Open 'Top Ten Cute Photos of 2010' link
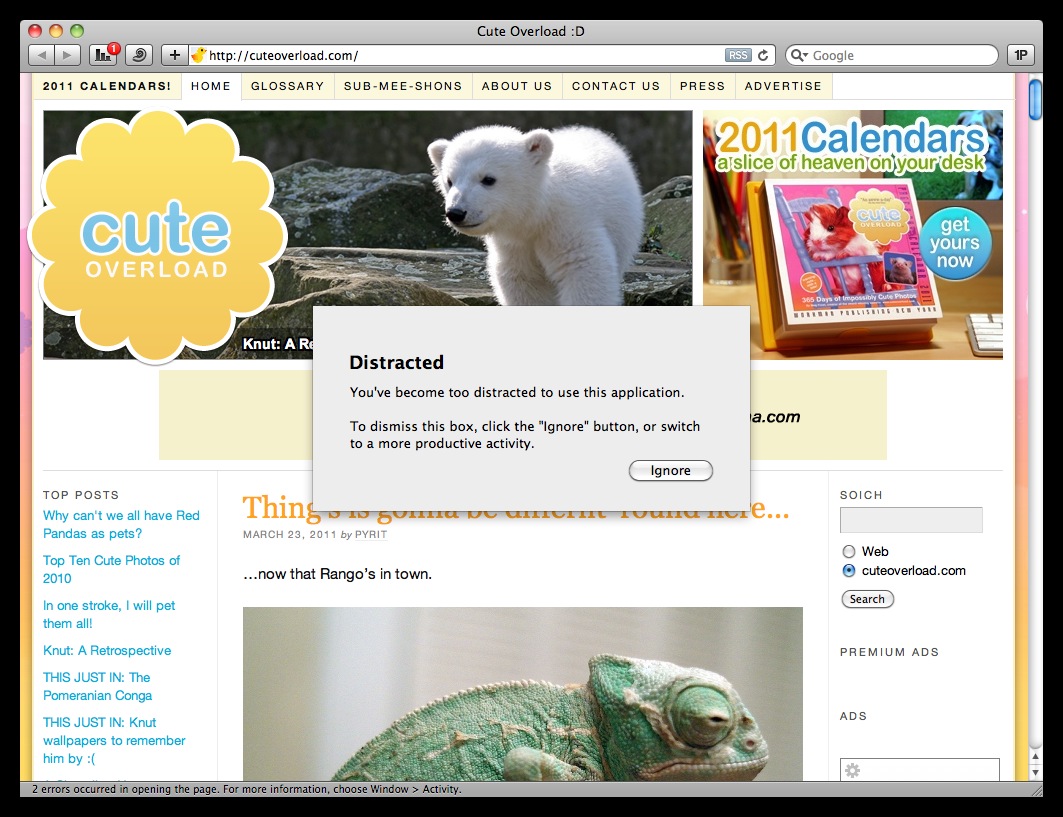Viewport: 1063px width, 817px height. click(x=111, y=570)
